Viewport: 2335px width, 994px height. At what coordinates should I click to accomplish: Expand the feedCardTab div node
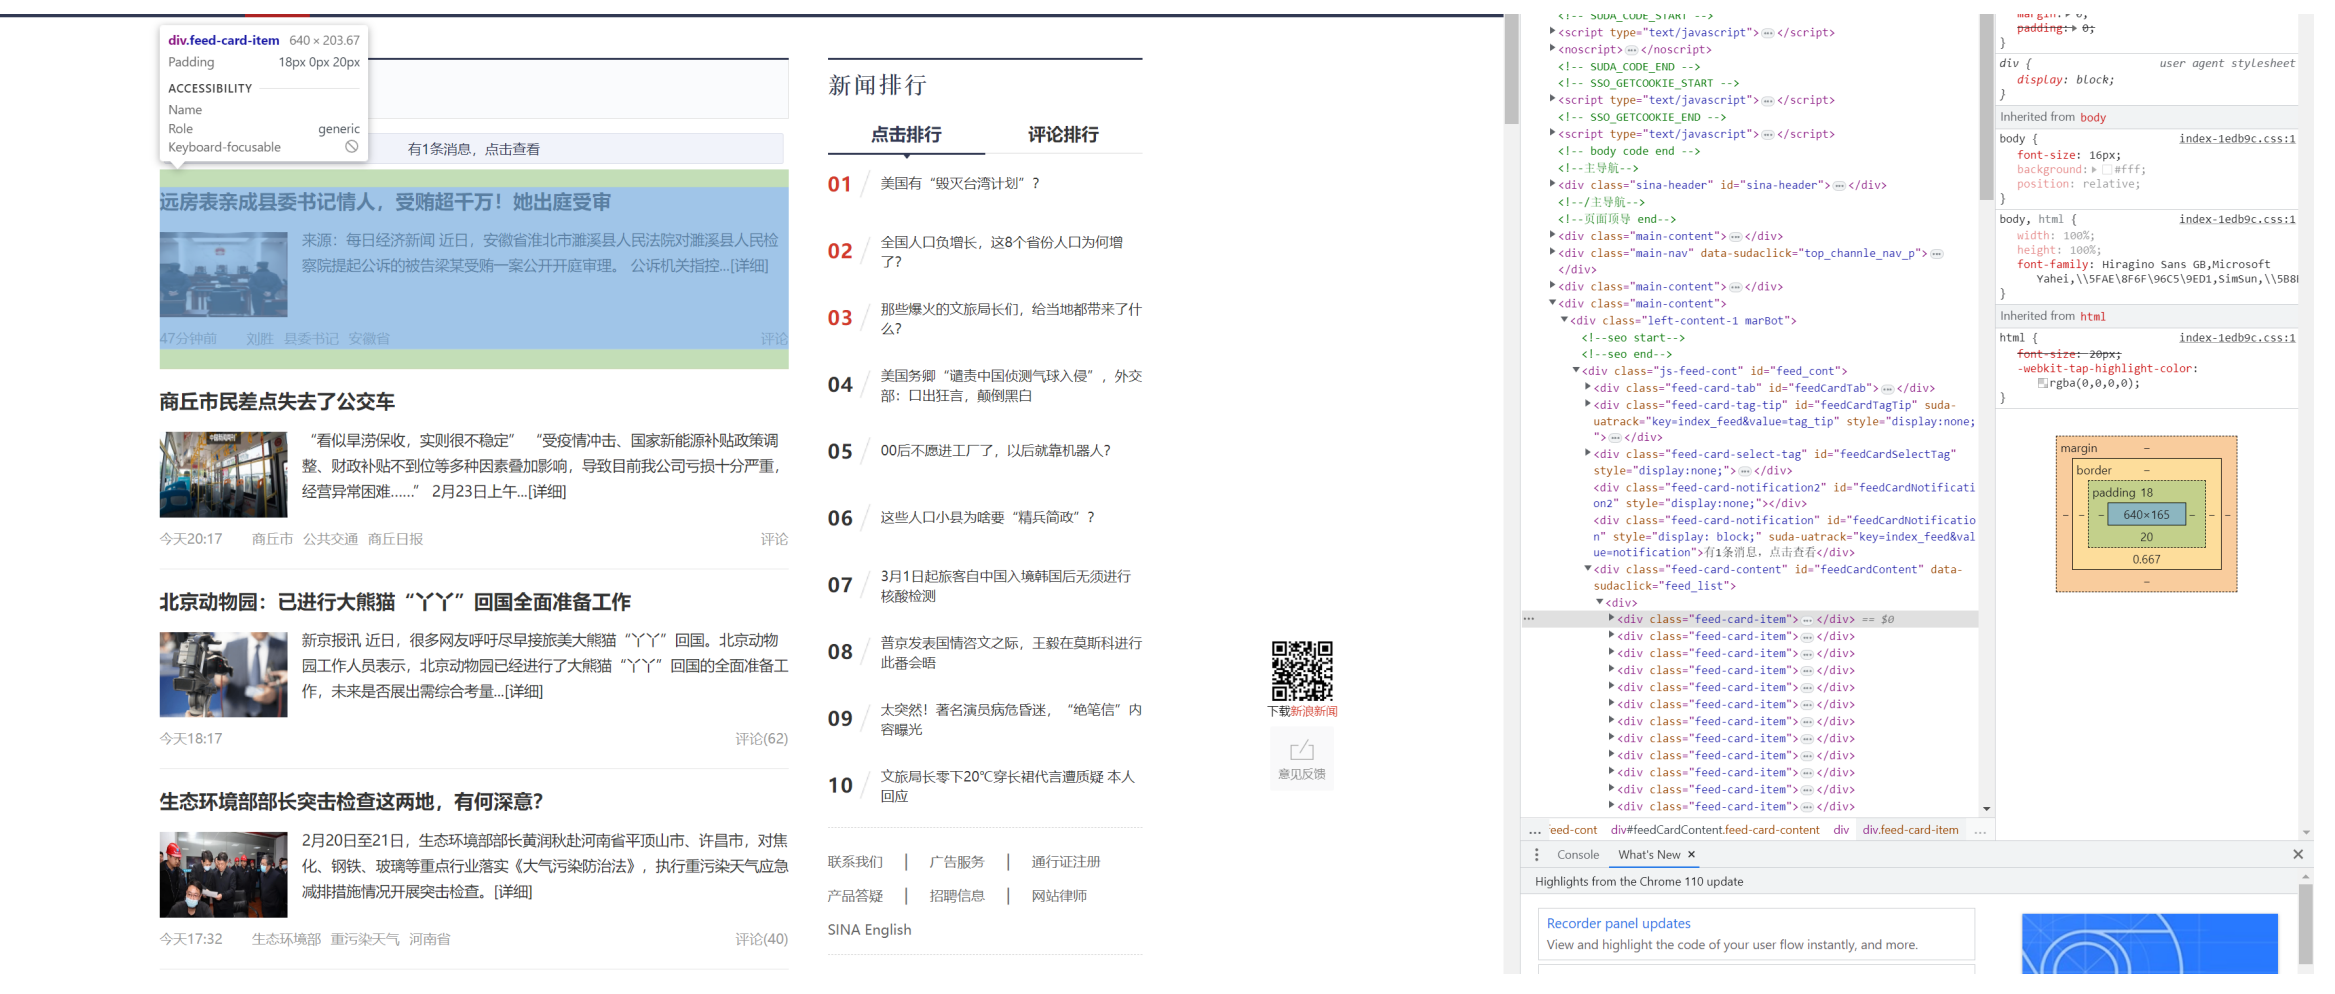(1587, 388)
